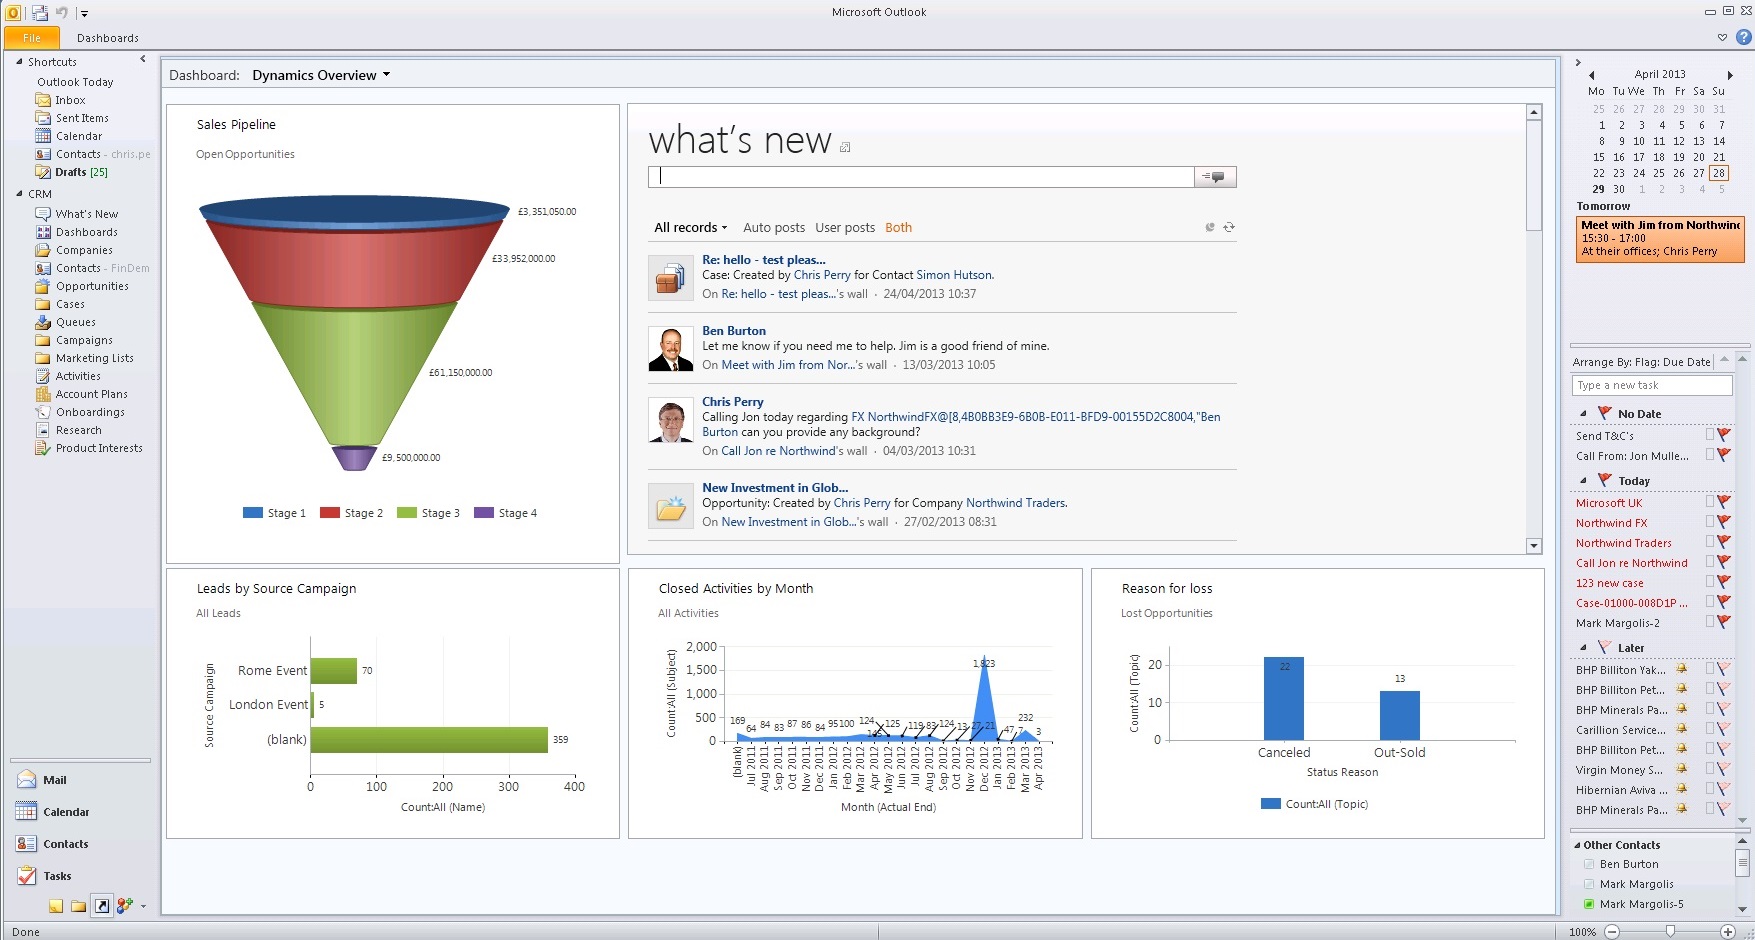Click the Folder List icon

[x=78, y=906]
